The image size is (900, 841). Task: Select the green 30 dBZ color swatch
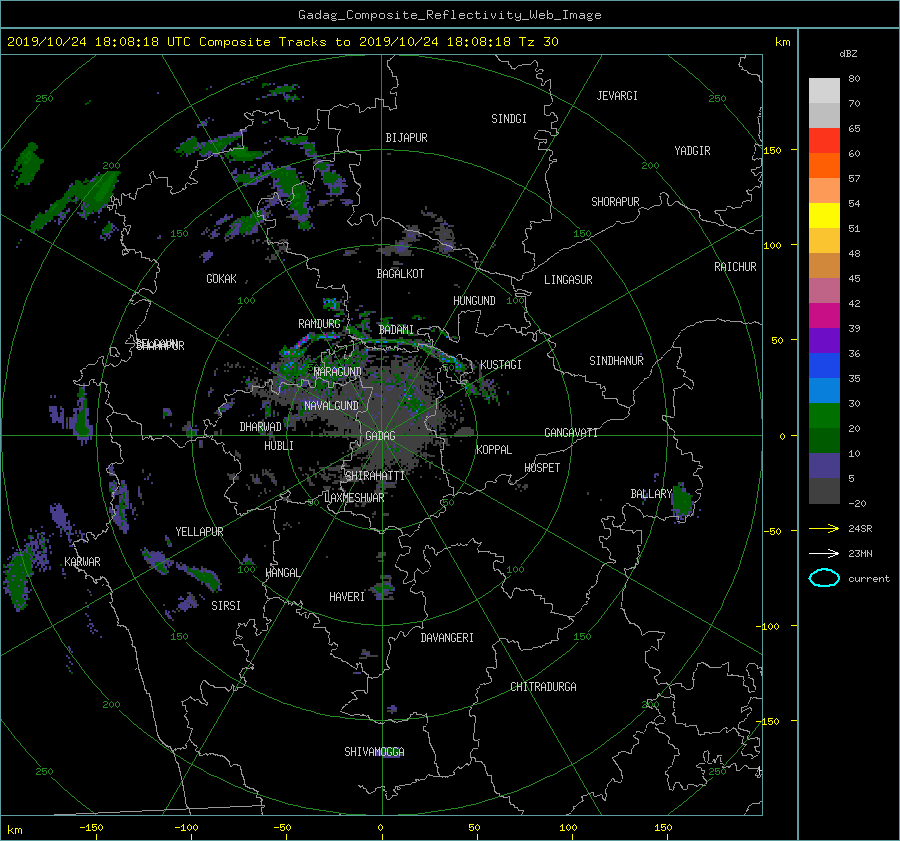click(x=824, y=415)
